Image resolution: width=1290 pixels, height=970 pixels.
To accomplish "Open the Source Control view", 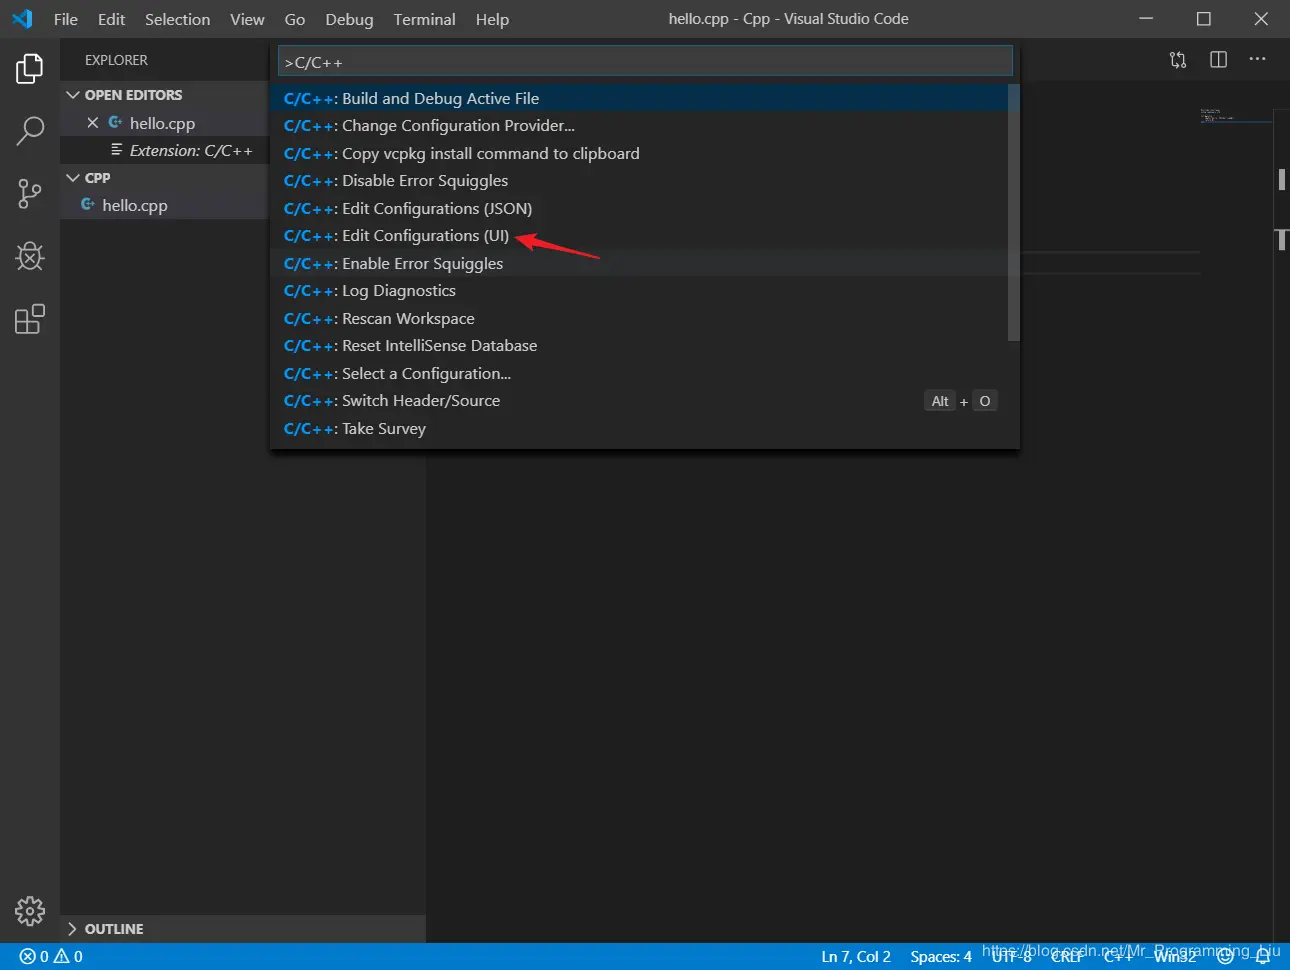I will [30, 194].
